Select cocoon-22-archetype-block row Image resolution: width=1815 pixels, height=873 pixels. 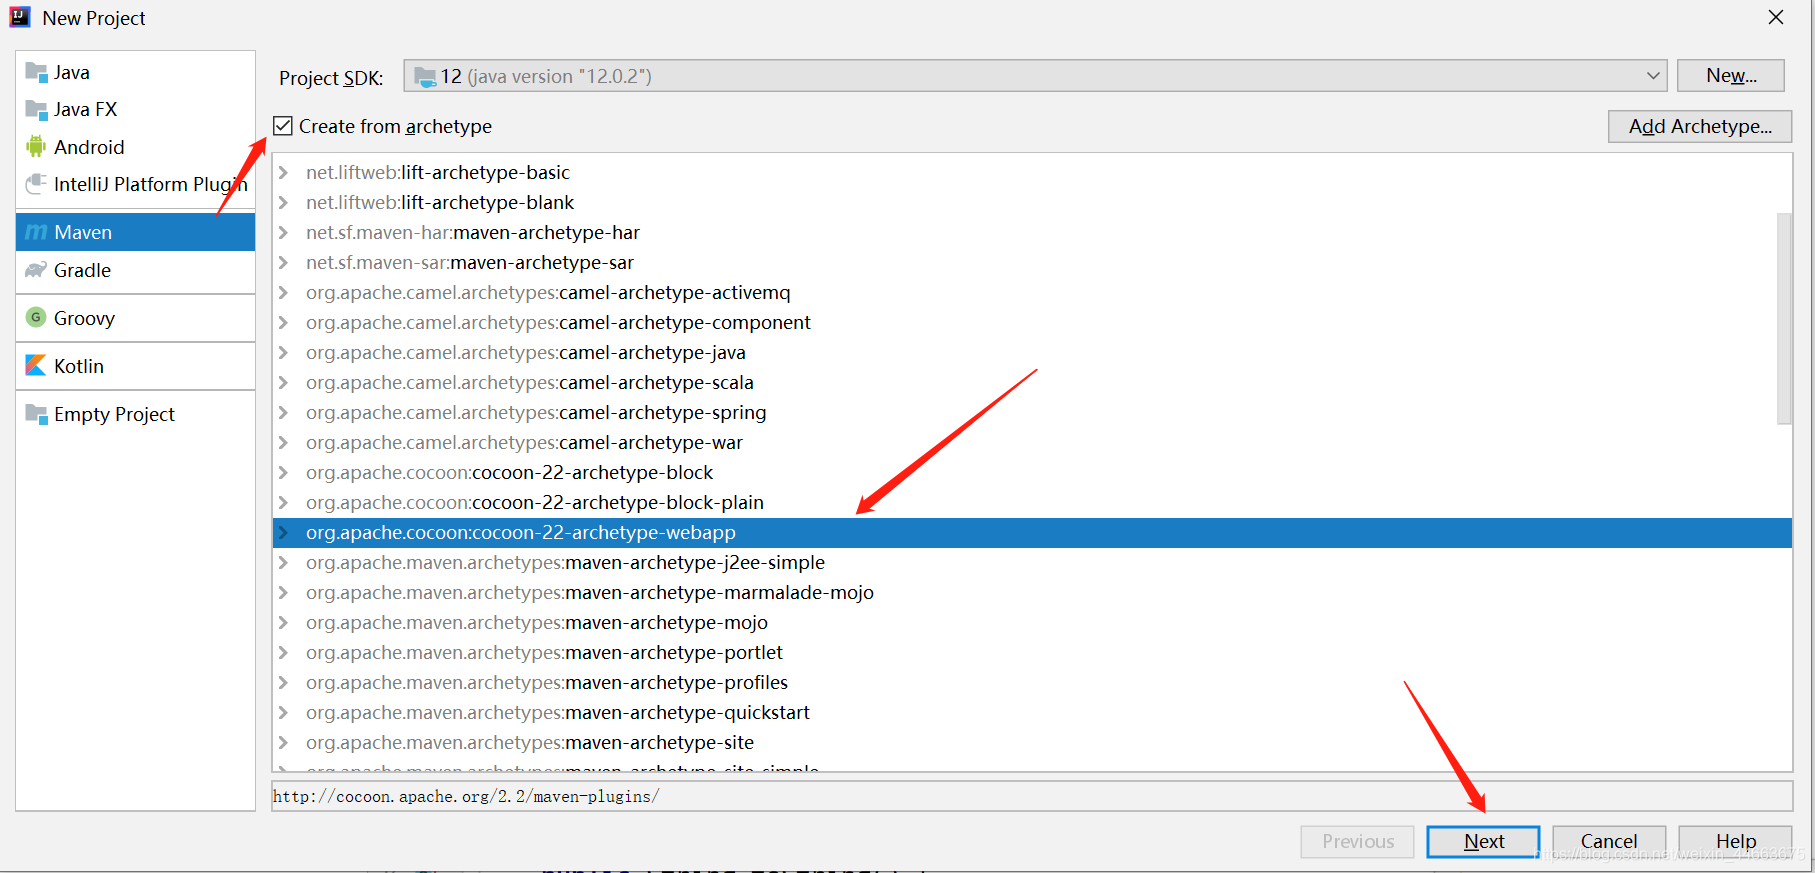(1032, 472)
